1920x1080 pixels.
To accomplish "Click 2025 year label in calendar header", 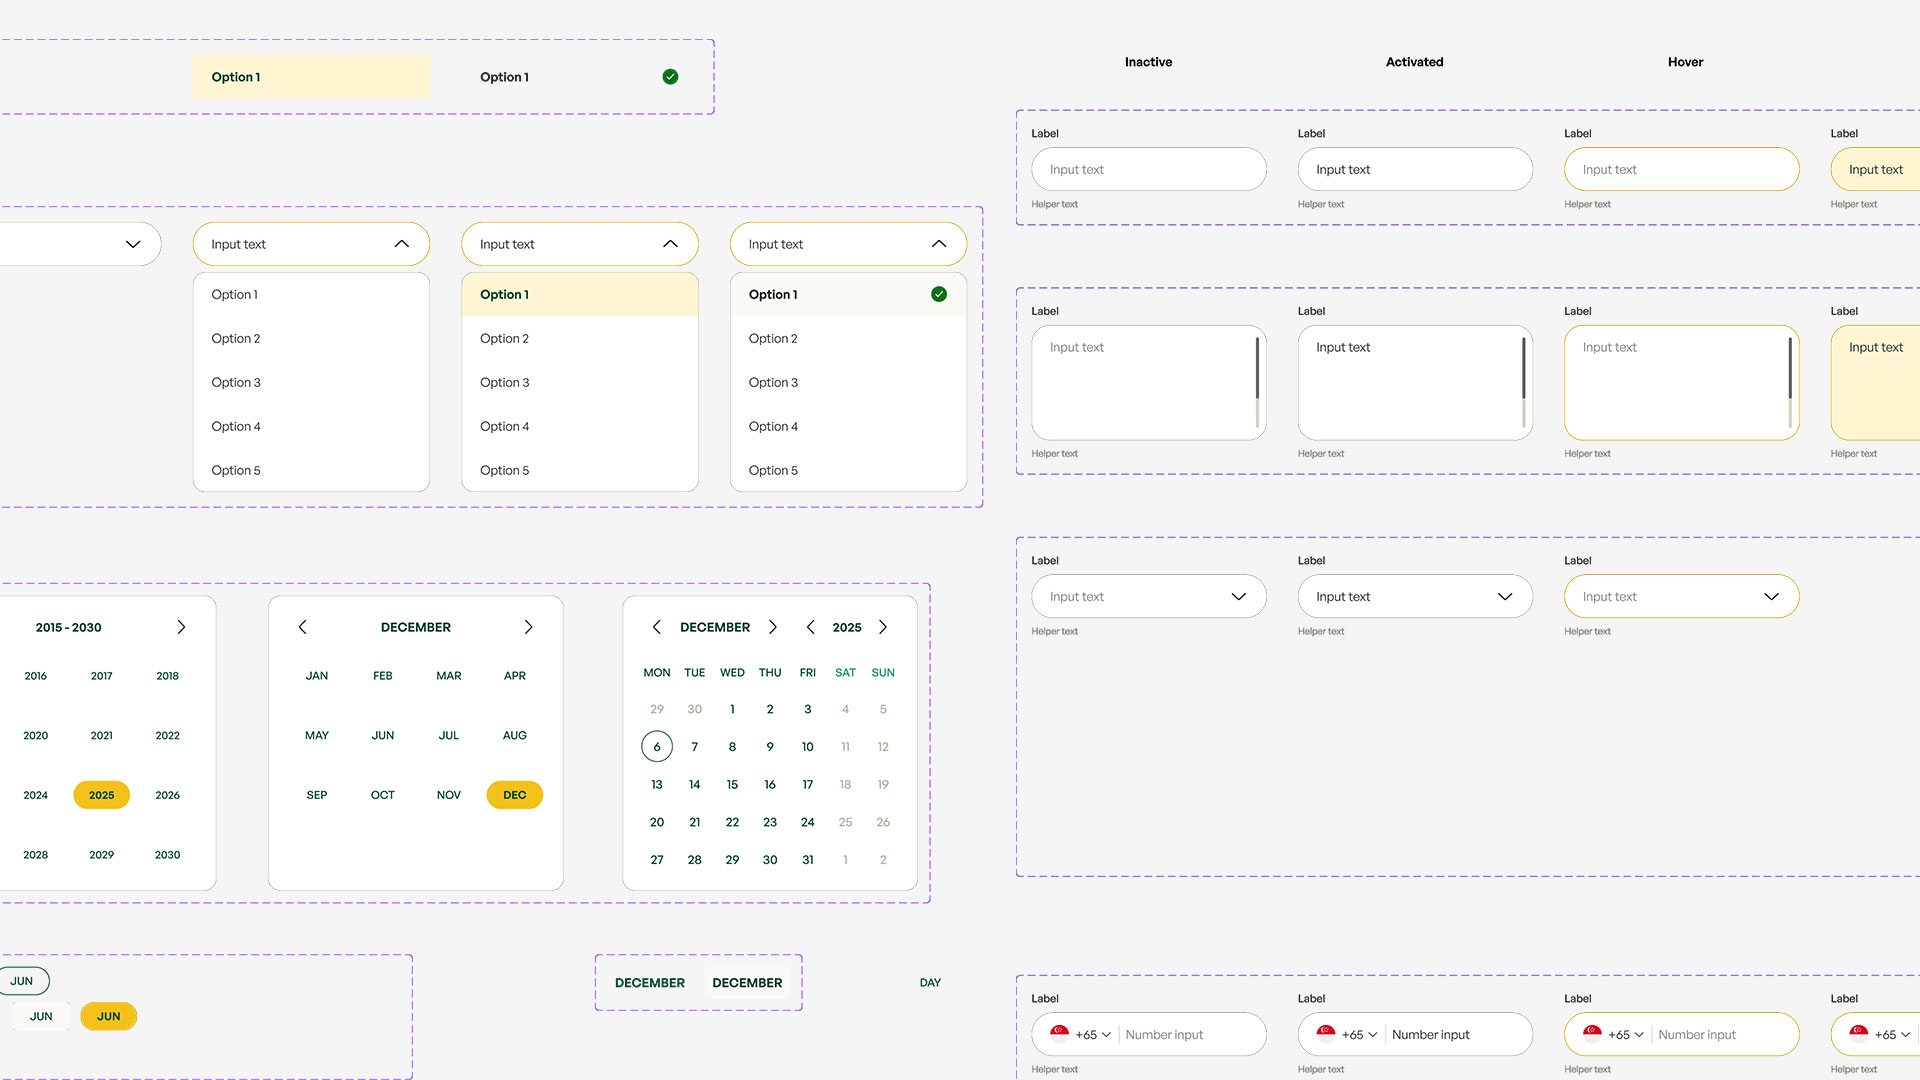I will pyautogui.click(x=846, y=627).
